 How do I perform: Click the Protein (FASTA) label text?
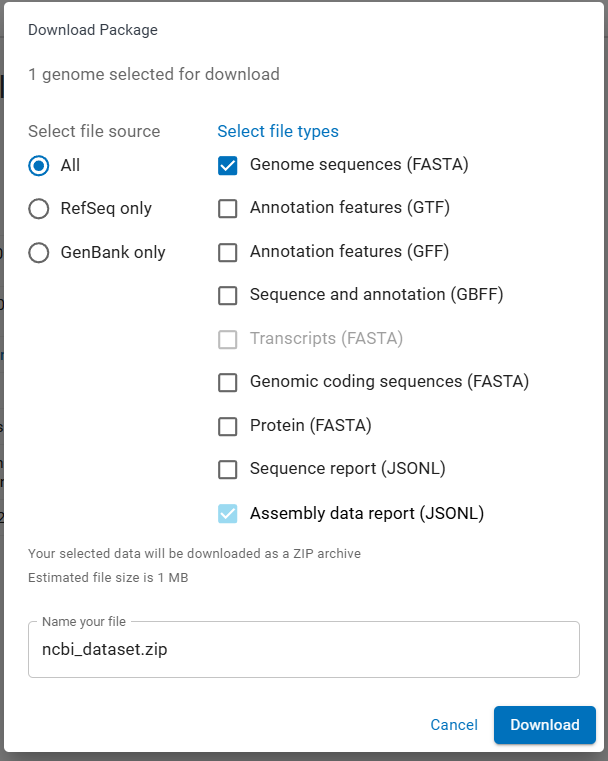point(311,426)
